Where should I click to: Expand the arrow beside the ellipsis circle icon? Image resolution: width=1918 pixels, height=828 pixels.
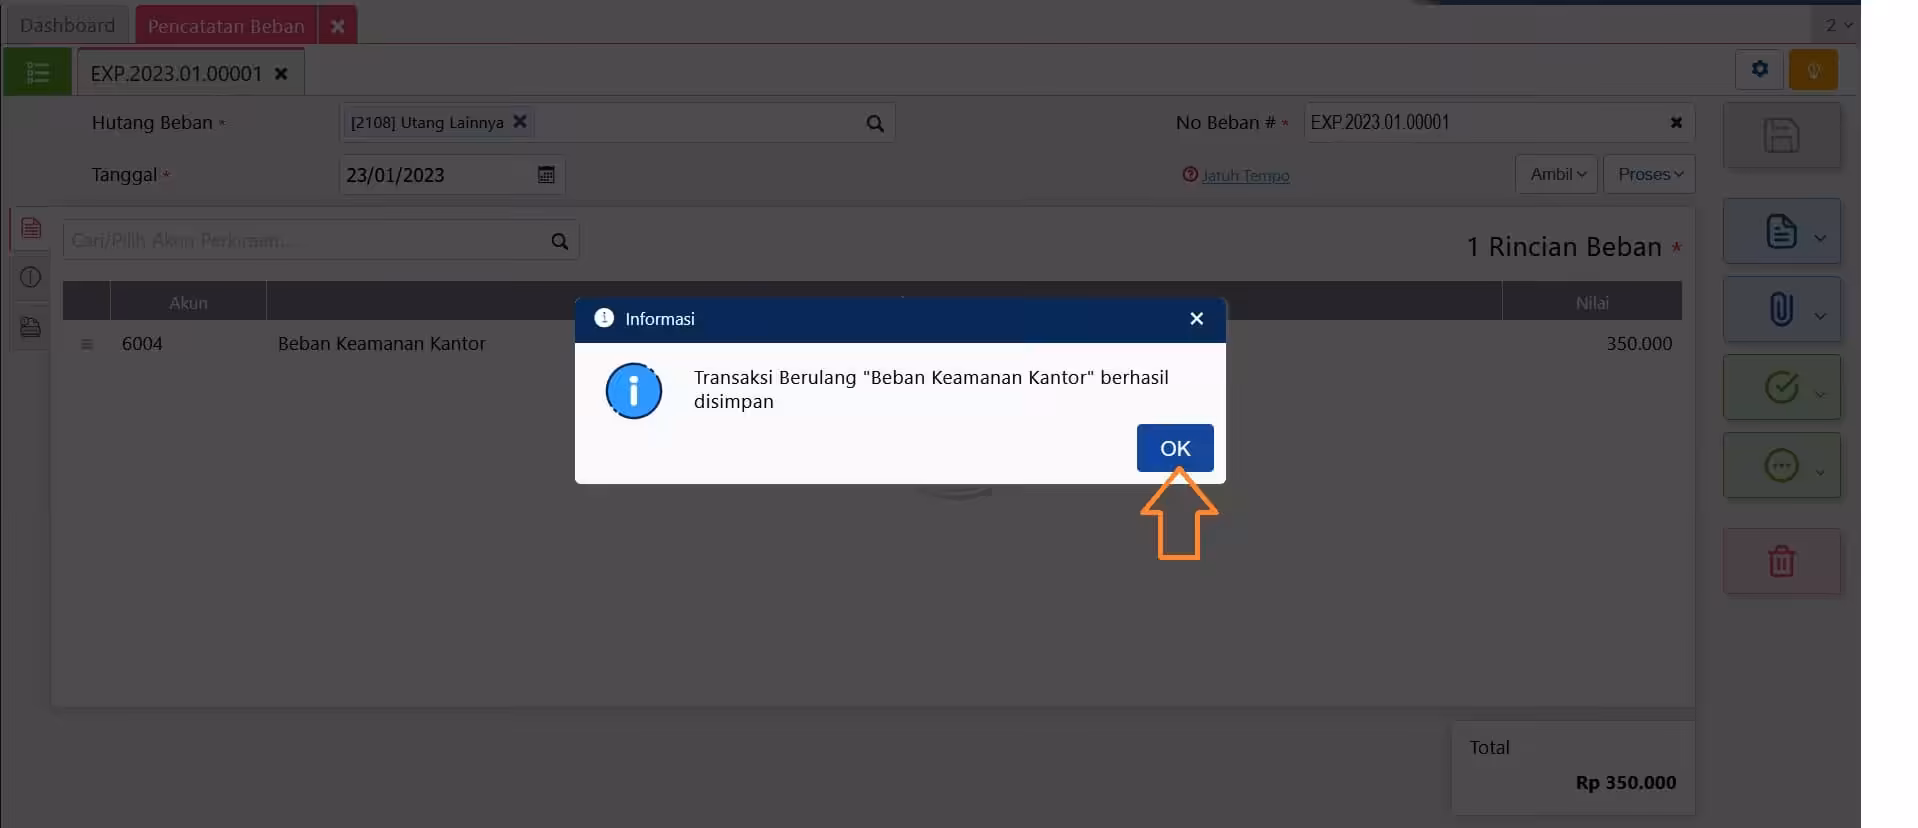point(1820,472)
